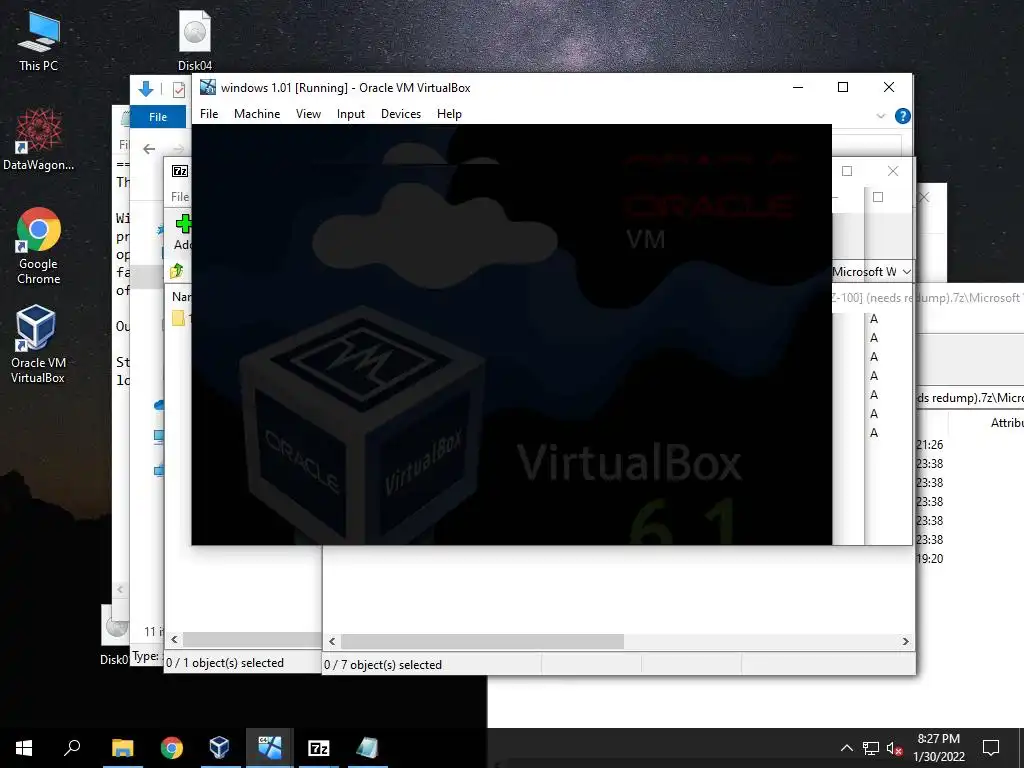Click the 19:20 time entry in rear list
The width and height of the screenshot is (1024, 768).
(929, 558)
